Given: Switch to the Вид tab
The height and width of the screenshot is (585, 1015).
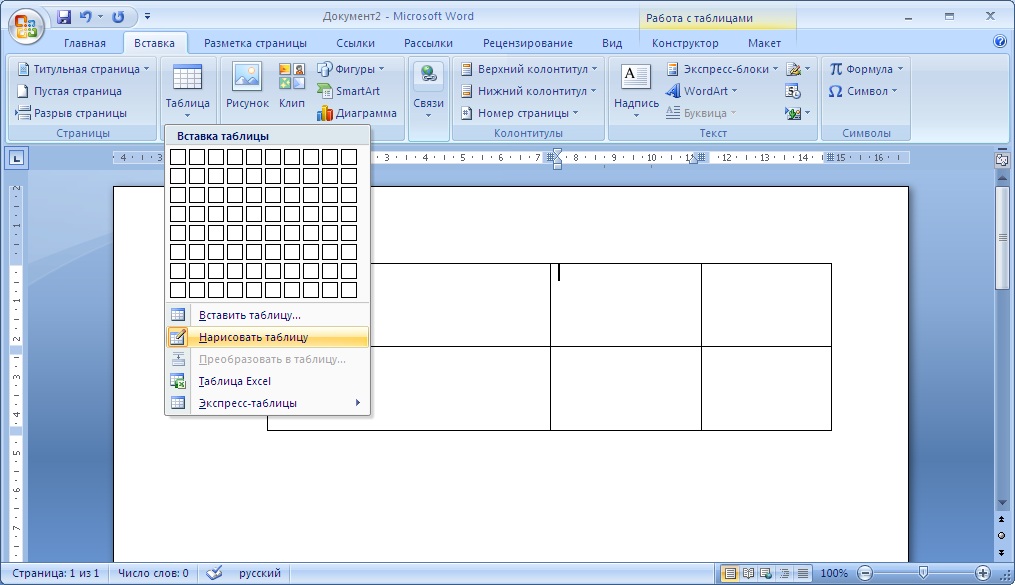Looking at the screenshot, I should 612,43.
